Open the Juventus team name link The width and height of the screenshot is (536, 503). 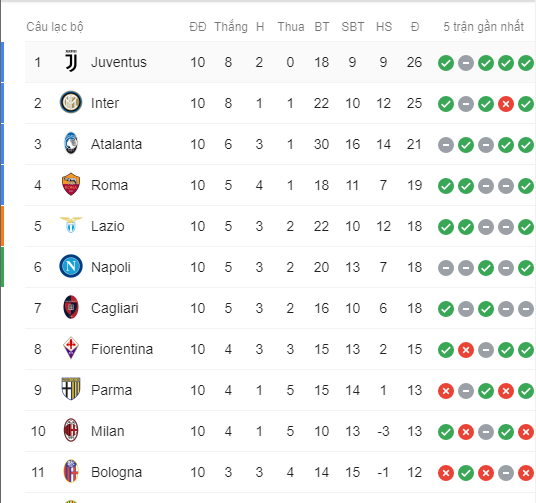(119, 62)
